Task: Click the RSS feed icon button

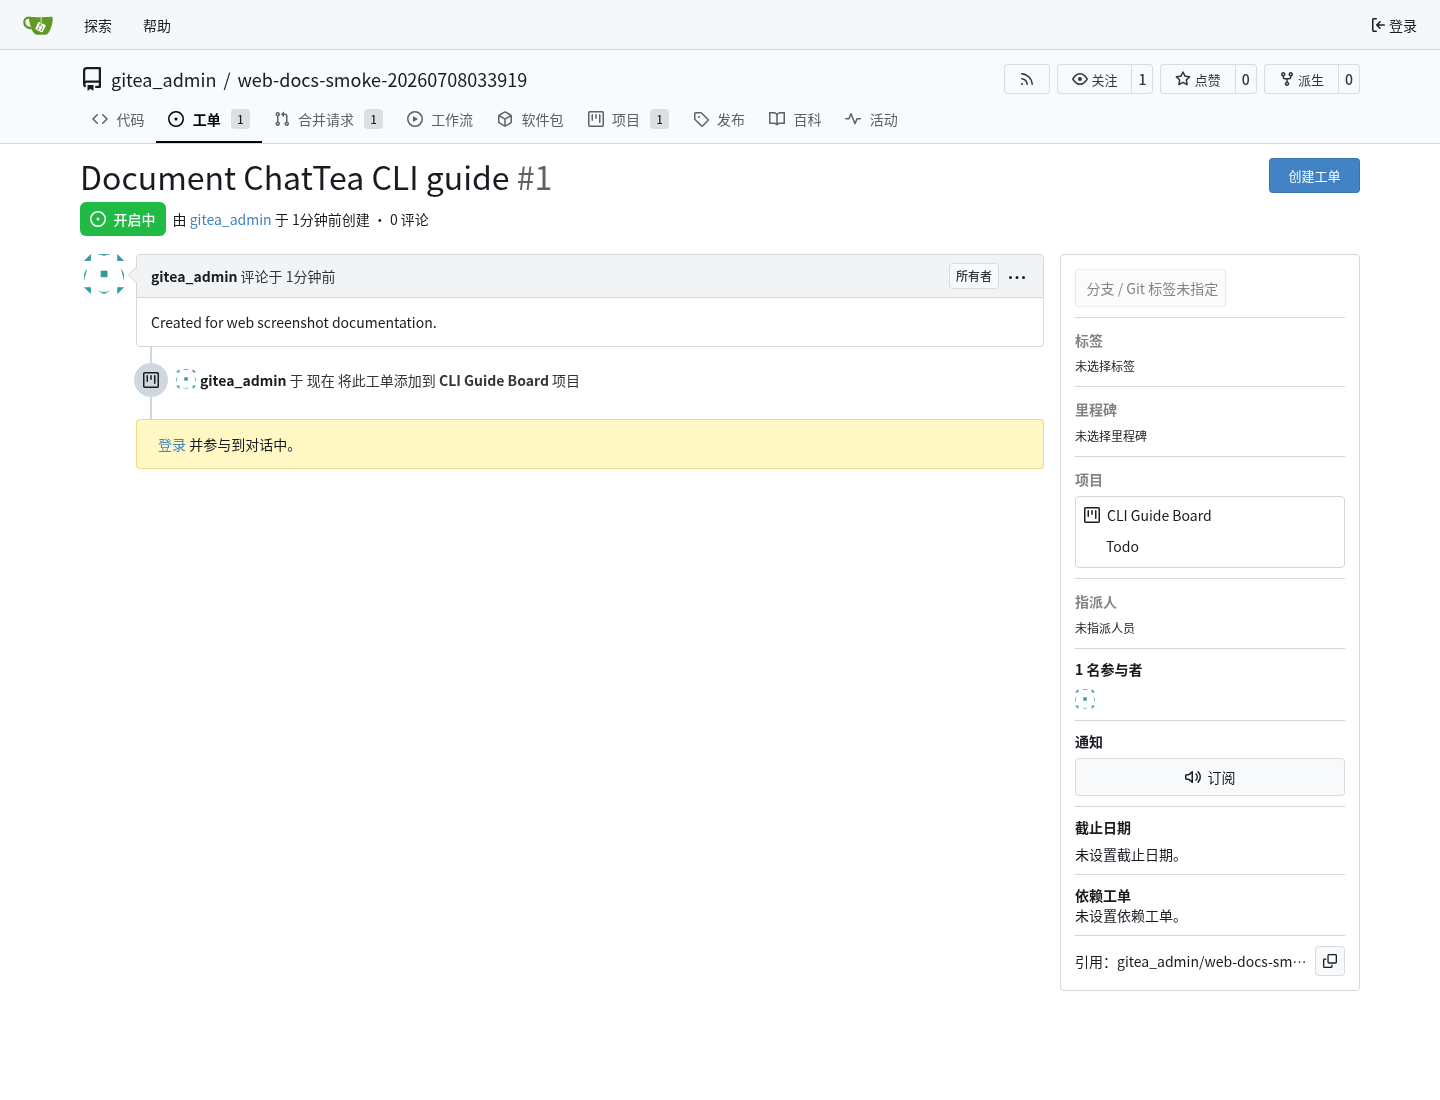Action: point(1027,79)
